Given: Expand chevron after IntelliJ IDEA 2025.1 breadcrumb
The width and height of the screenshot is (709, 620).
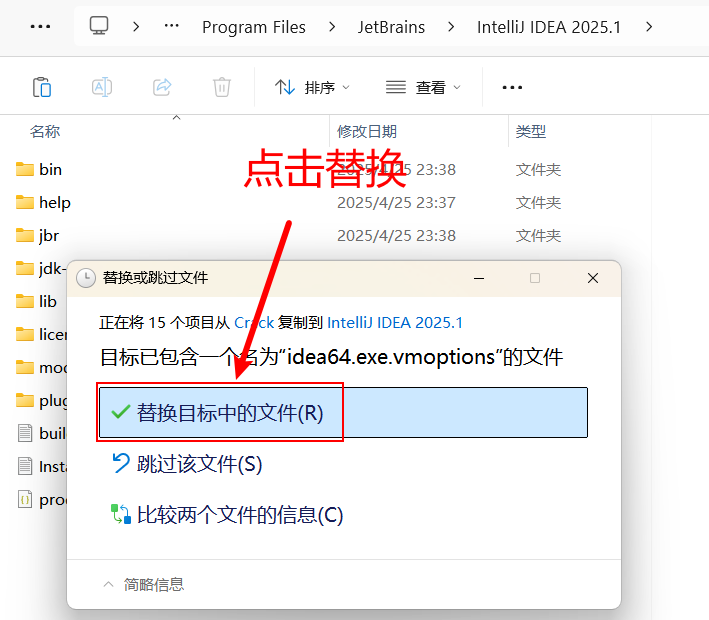Looking at the screenshot, I should coord(649,27).
